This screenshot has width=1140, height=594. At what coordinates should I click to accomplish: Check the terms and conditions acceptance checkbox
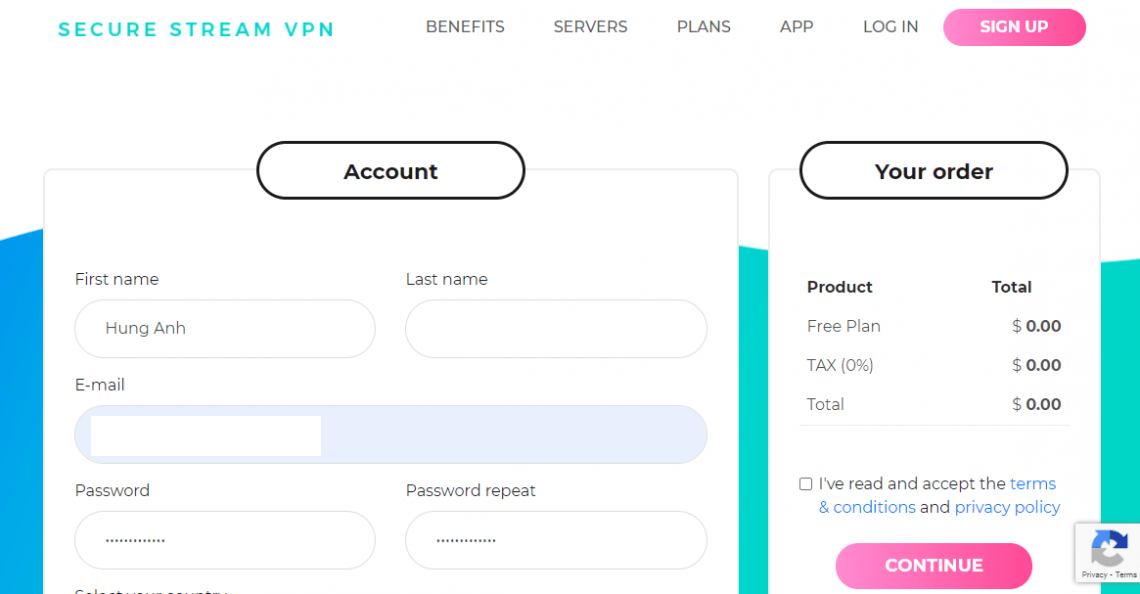click(x=805, y=483)
